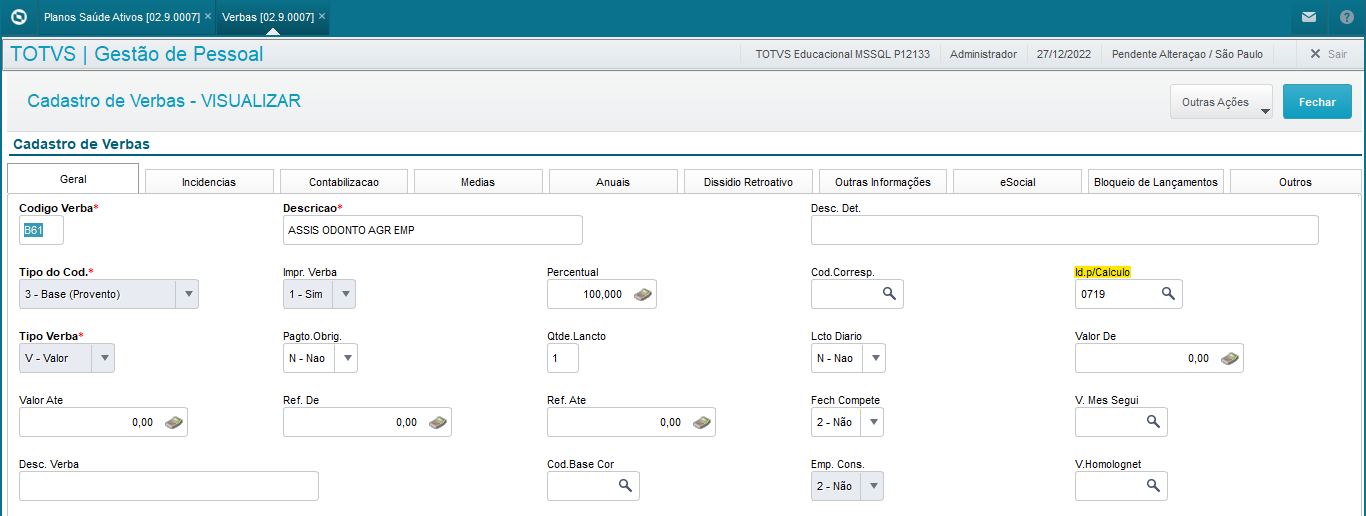Image resolution: width=1366 pixels, height=516 pixels.
Task: Open lookup search for V.Homolognet
Action: point(1152,486)
